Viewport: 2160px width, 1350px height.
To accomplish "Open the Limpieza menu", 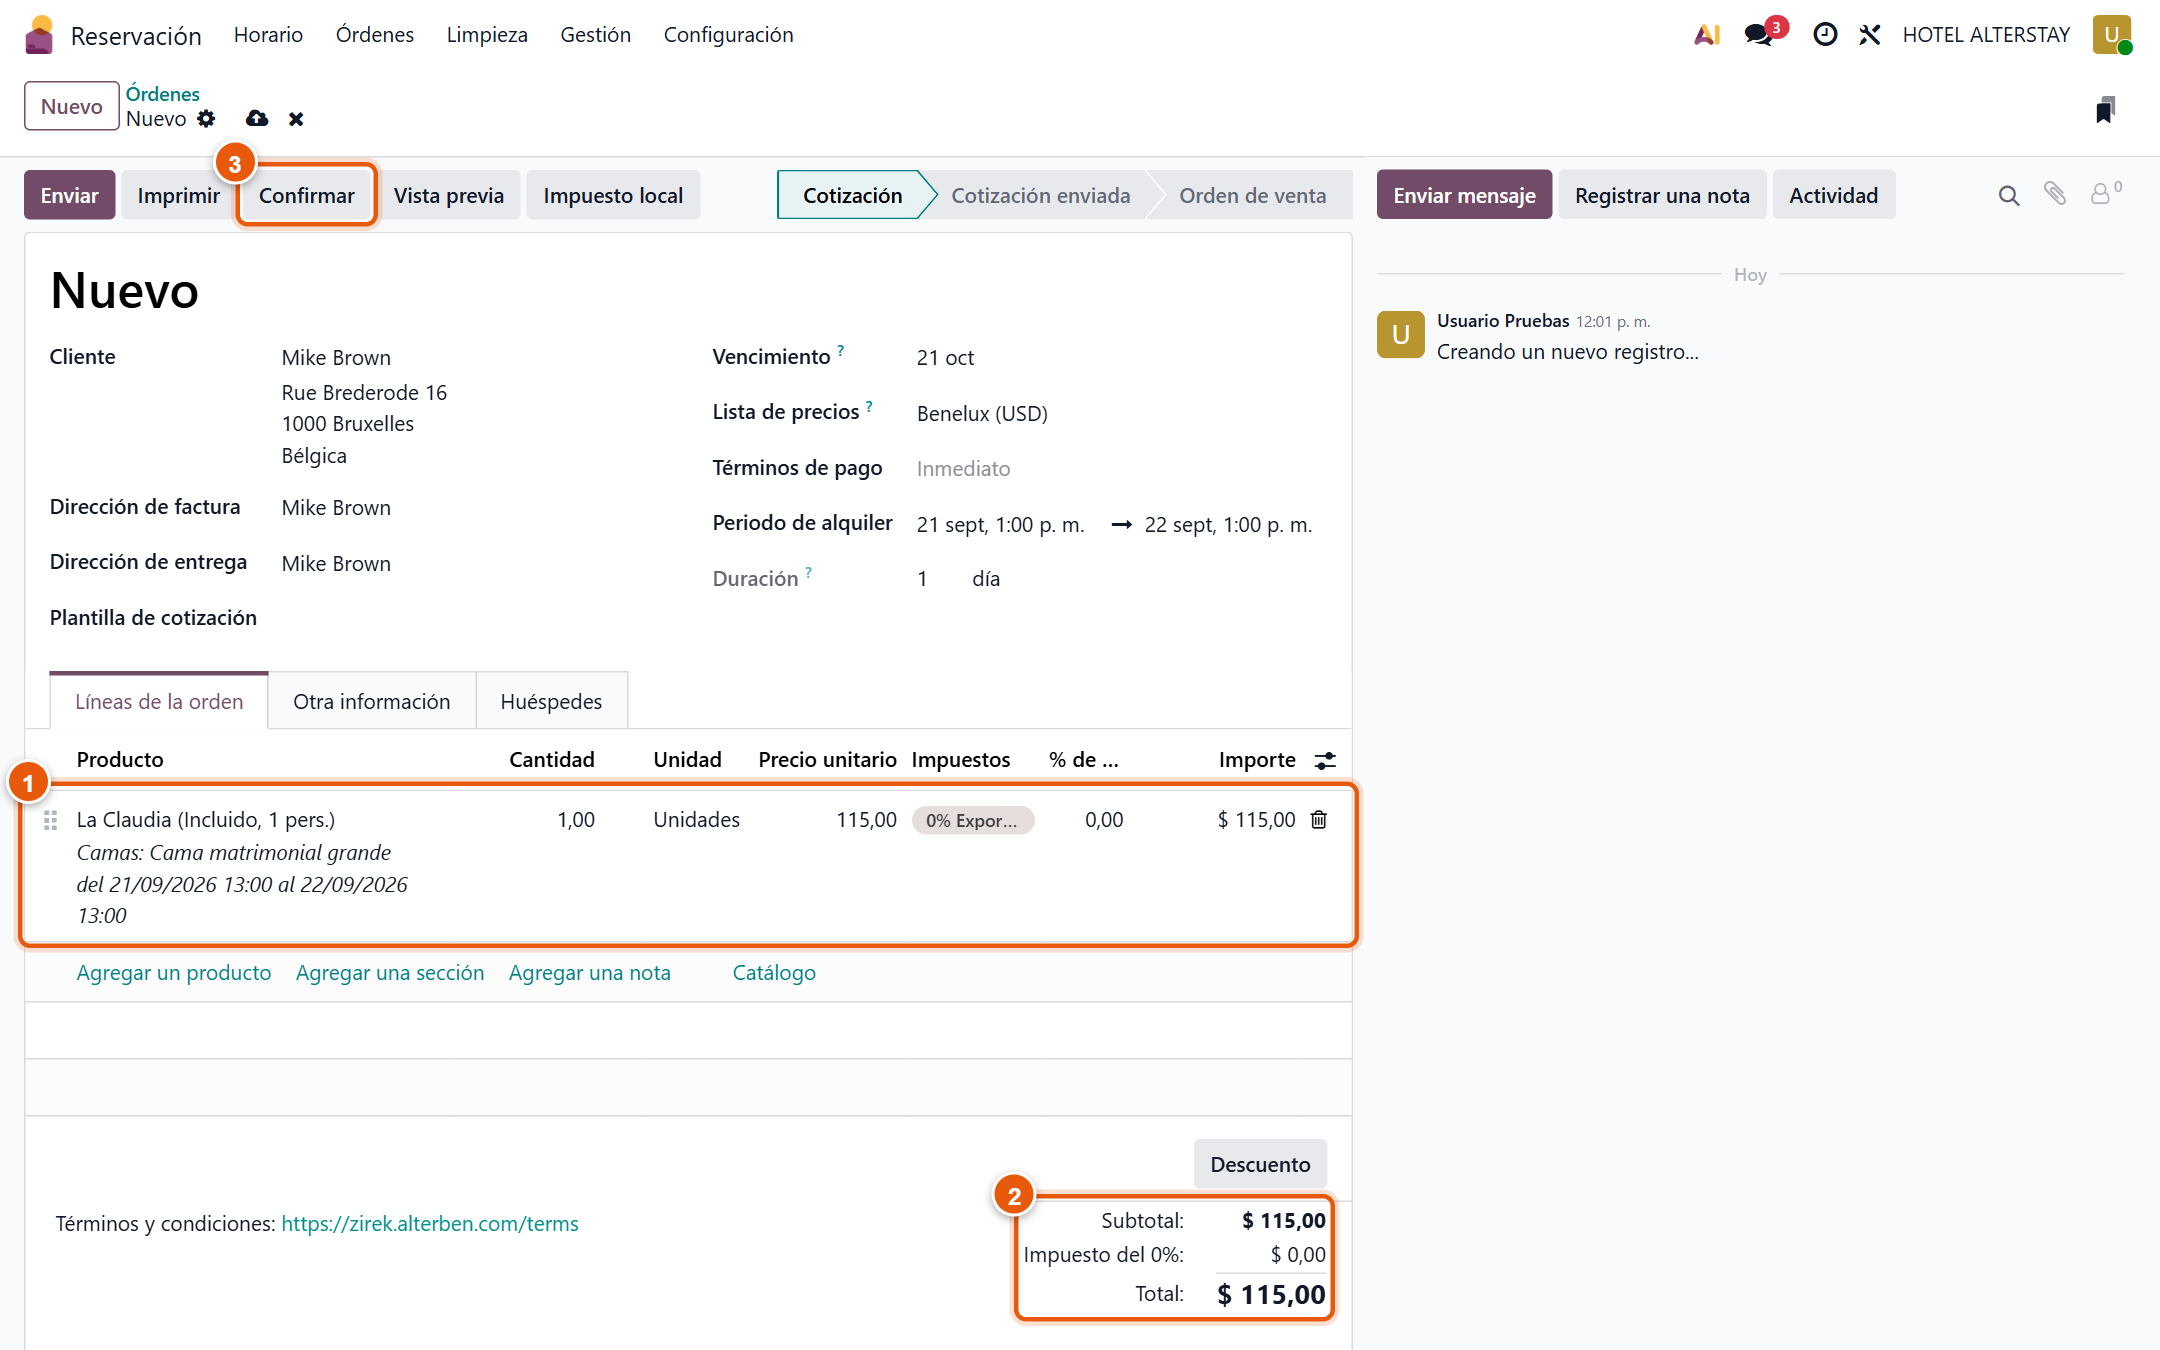I will tap(487, 35).
